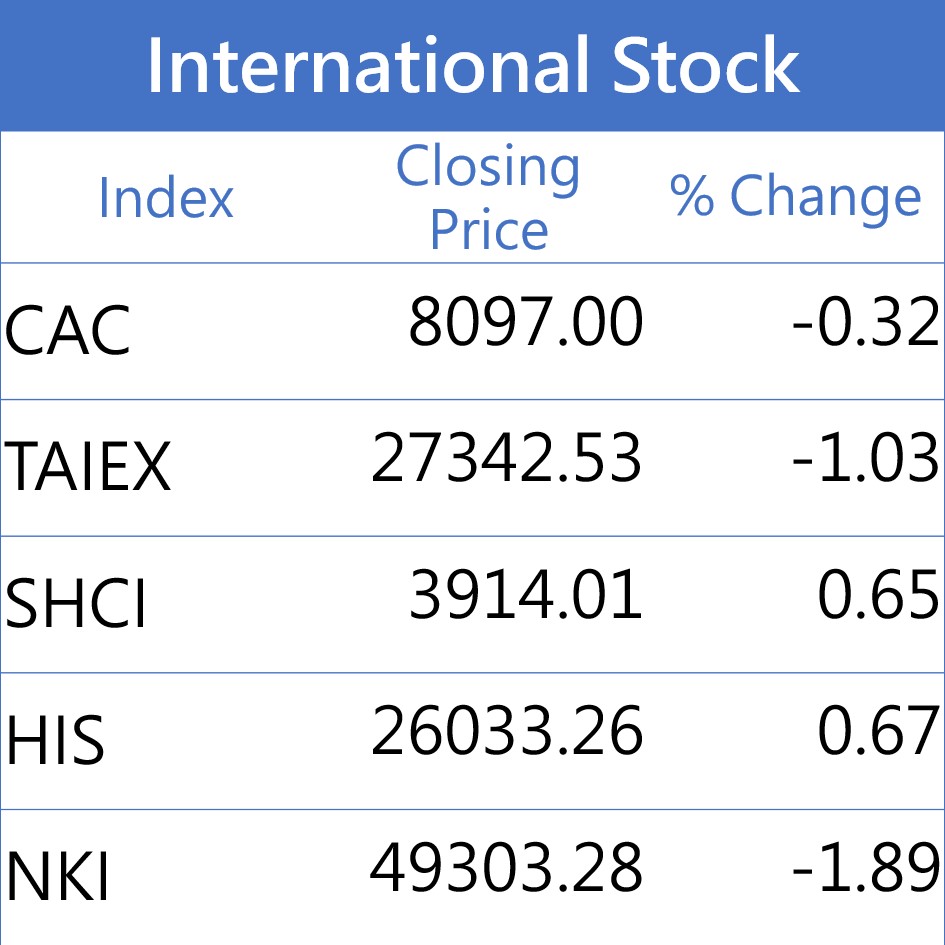Click CAC percent change -0.32
Image resolution: width=945 pixels, height=945 pixels.
pos(865,324)
